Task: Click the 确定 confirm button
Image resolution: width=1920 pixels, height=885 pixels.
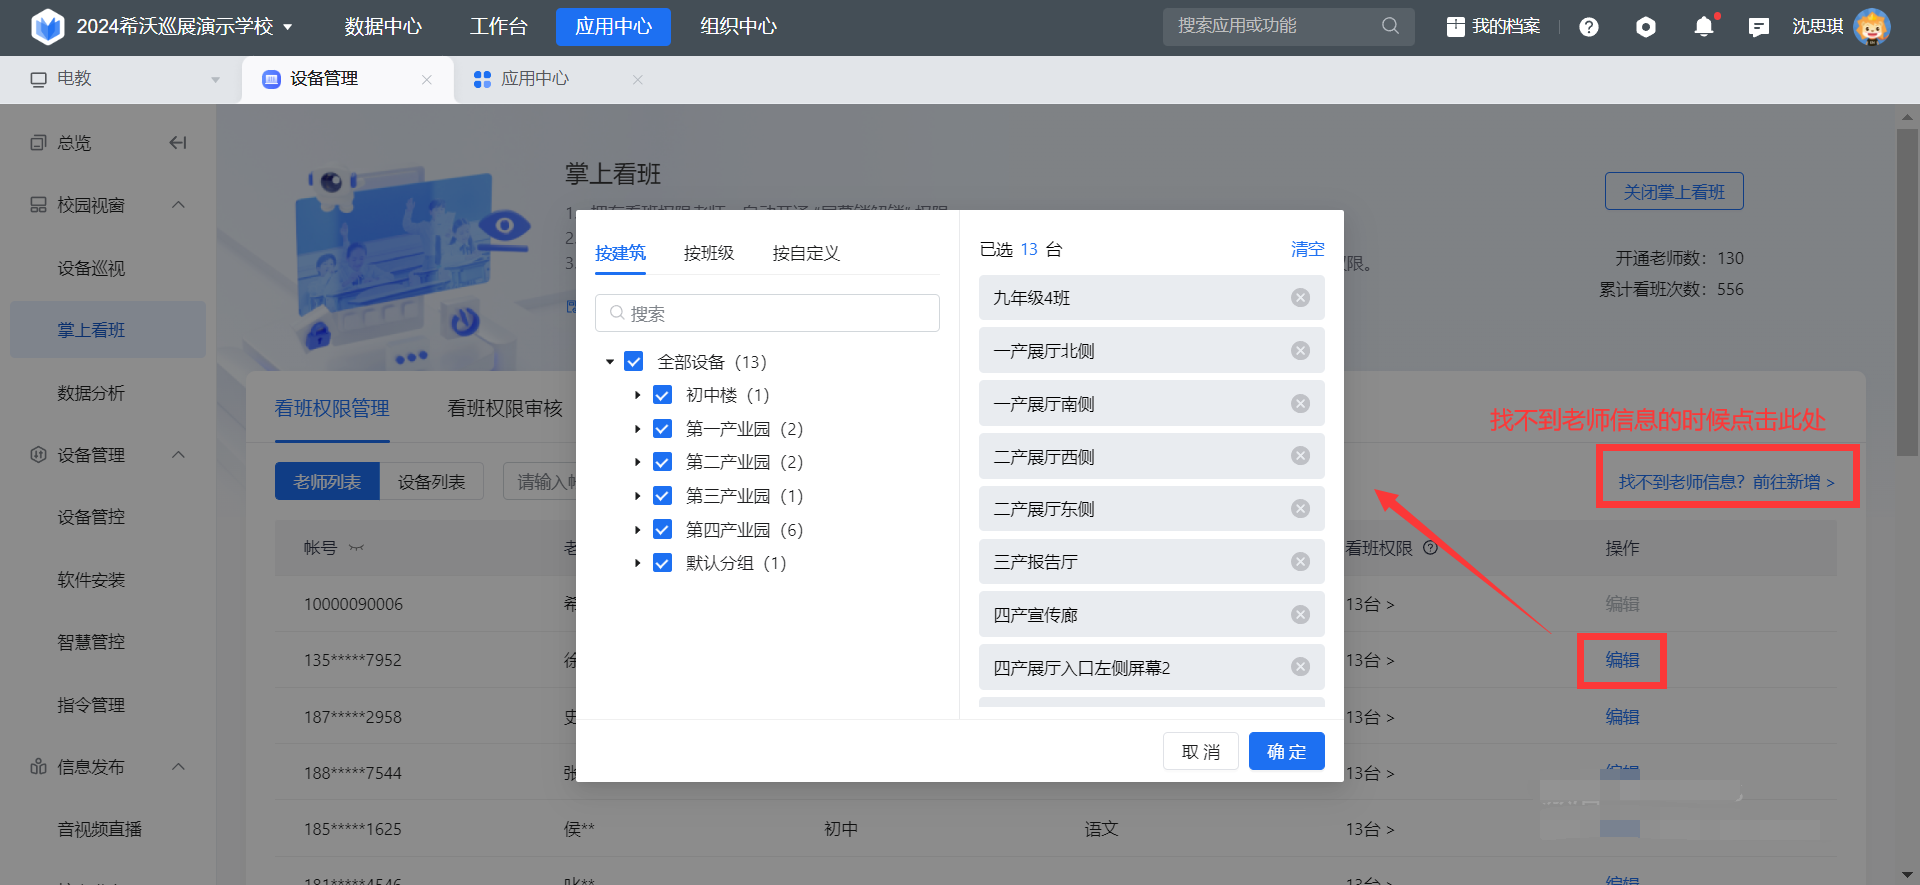Action: tap(1286, 752)
